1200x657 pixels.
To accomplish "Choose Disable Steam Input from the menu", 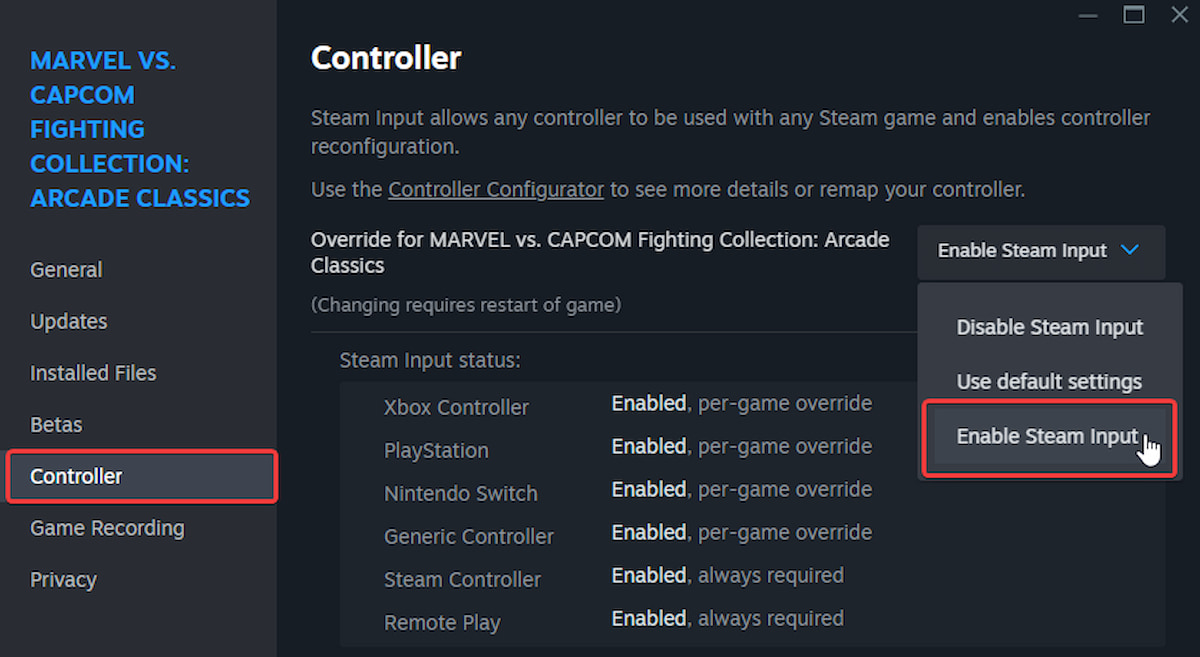I will [x=1049, y=327].
